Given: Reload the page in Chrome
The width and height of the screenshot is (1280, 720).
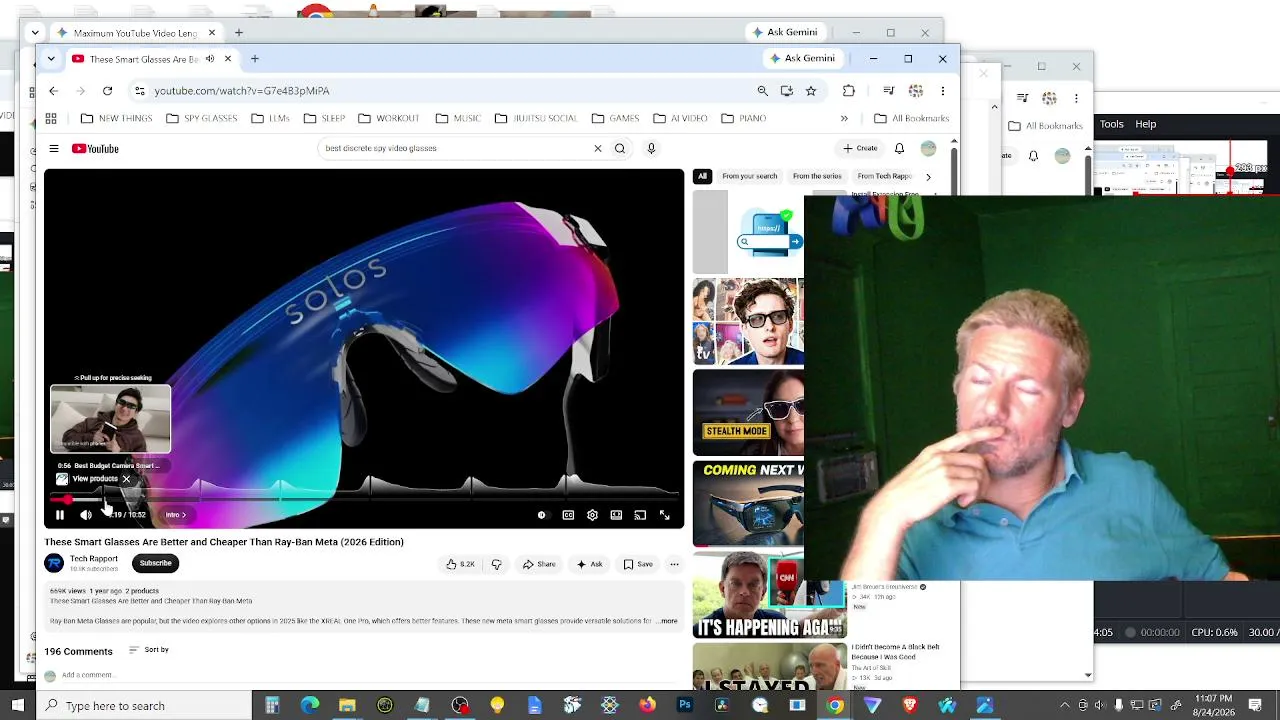Looking at the screenshot, I should (107, 91).
